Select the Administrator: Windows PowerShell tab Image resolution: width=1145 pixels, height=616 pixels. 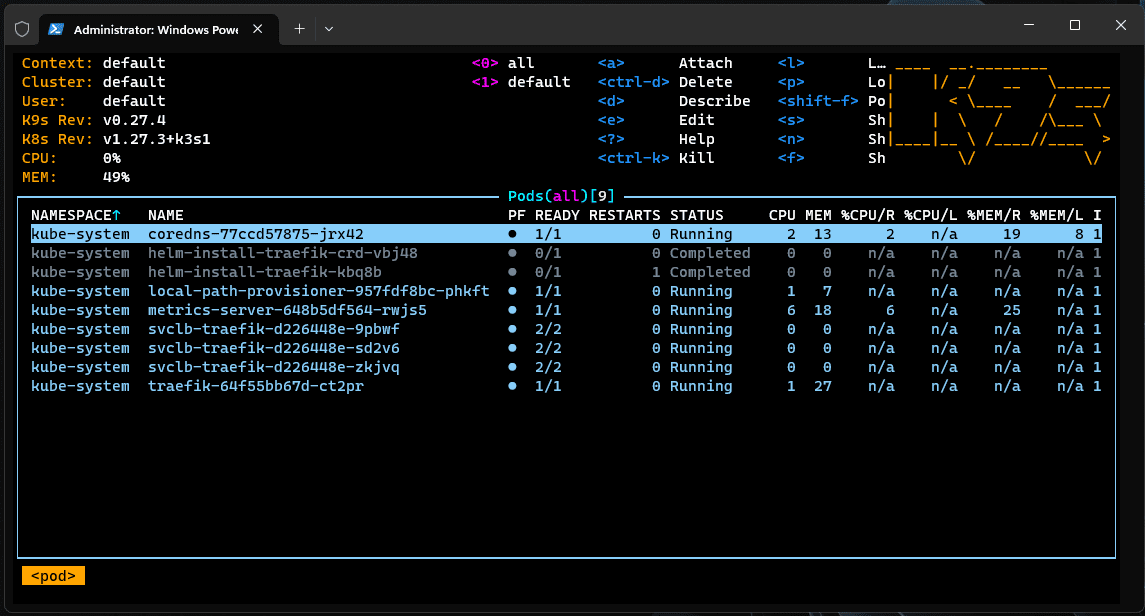pos(155,29)
